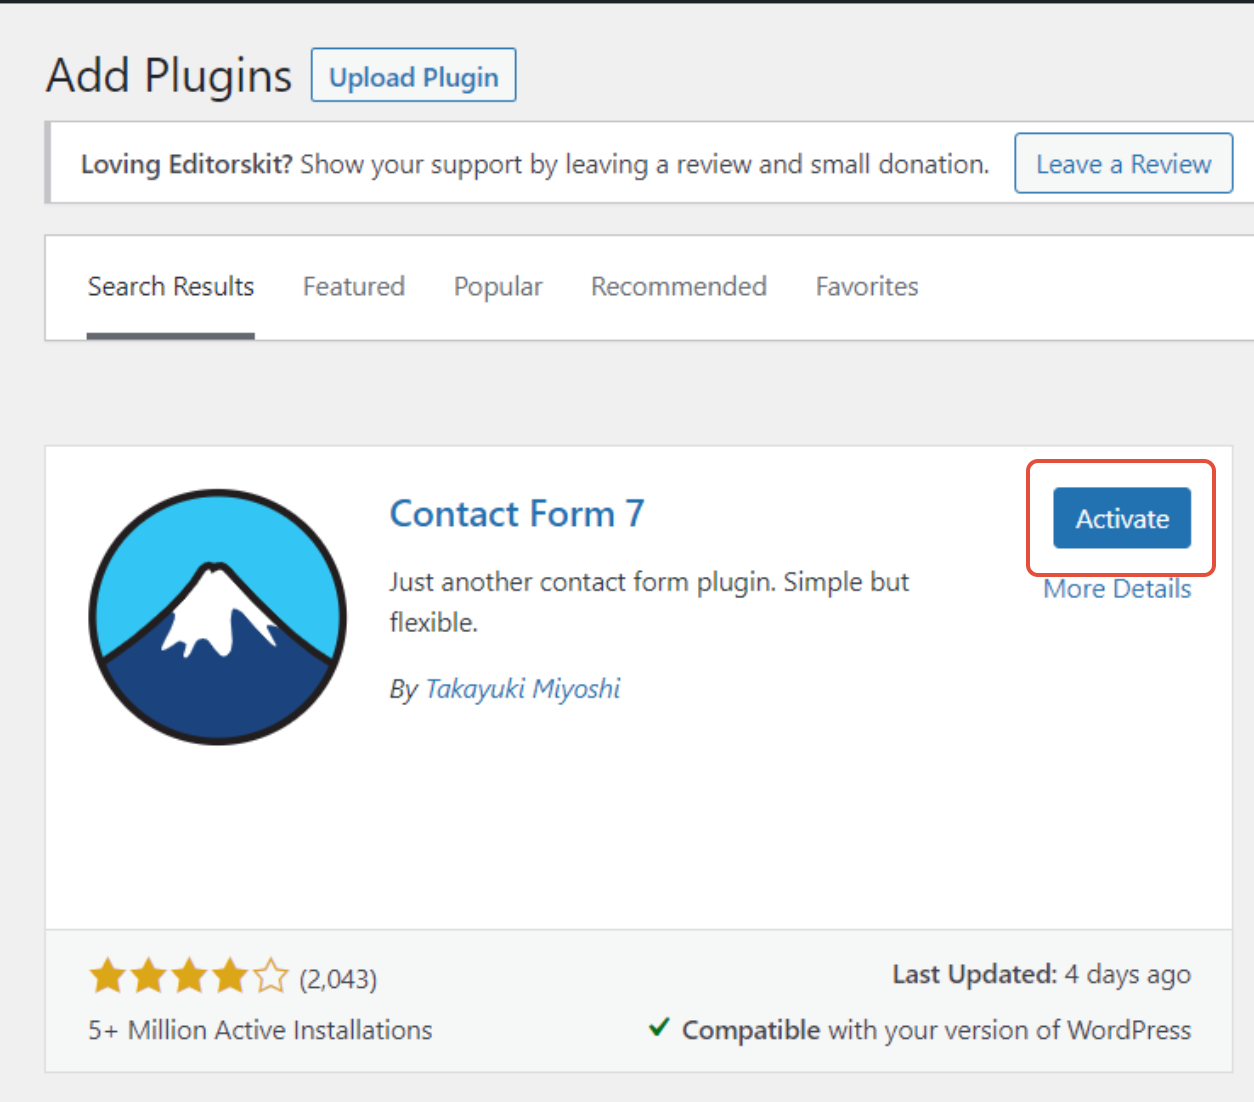The width and height of the screenshot is (1254, 1102).
Task: Click the Contact Form 7 mountain logo
Action: (218, 617)
